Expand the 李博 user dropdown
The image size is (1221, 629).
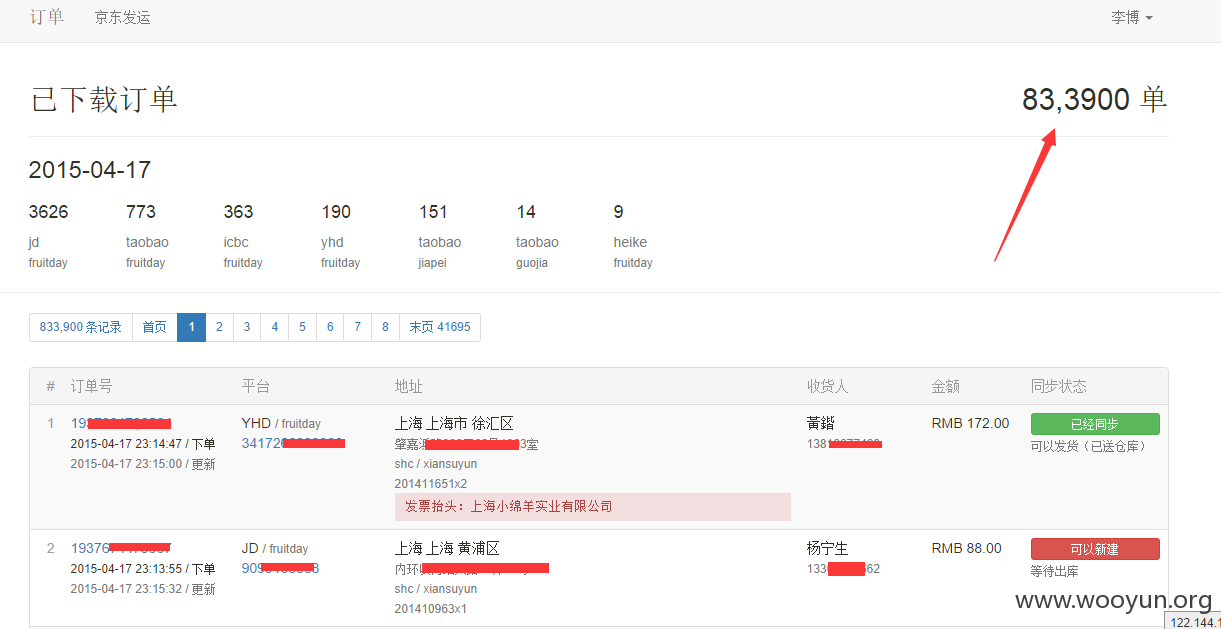pos(1131,18)
